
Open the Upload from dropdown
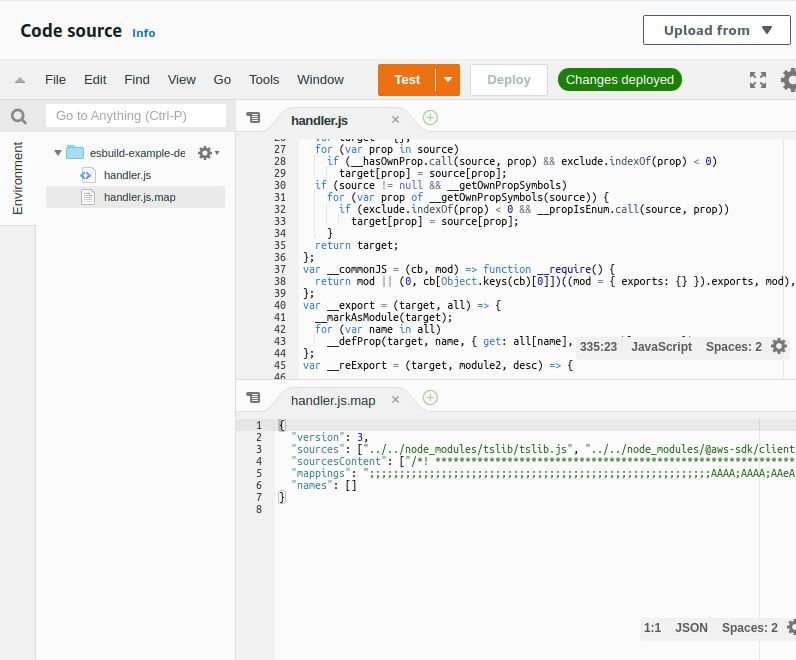tap(716, 30)
